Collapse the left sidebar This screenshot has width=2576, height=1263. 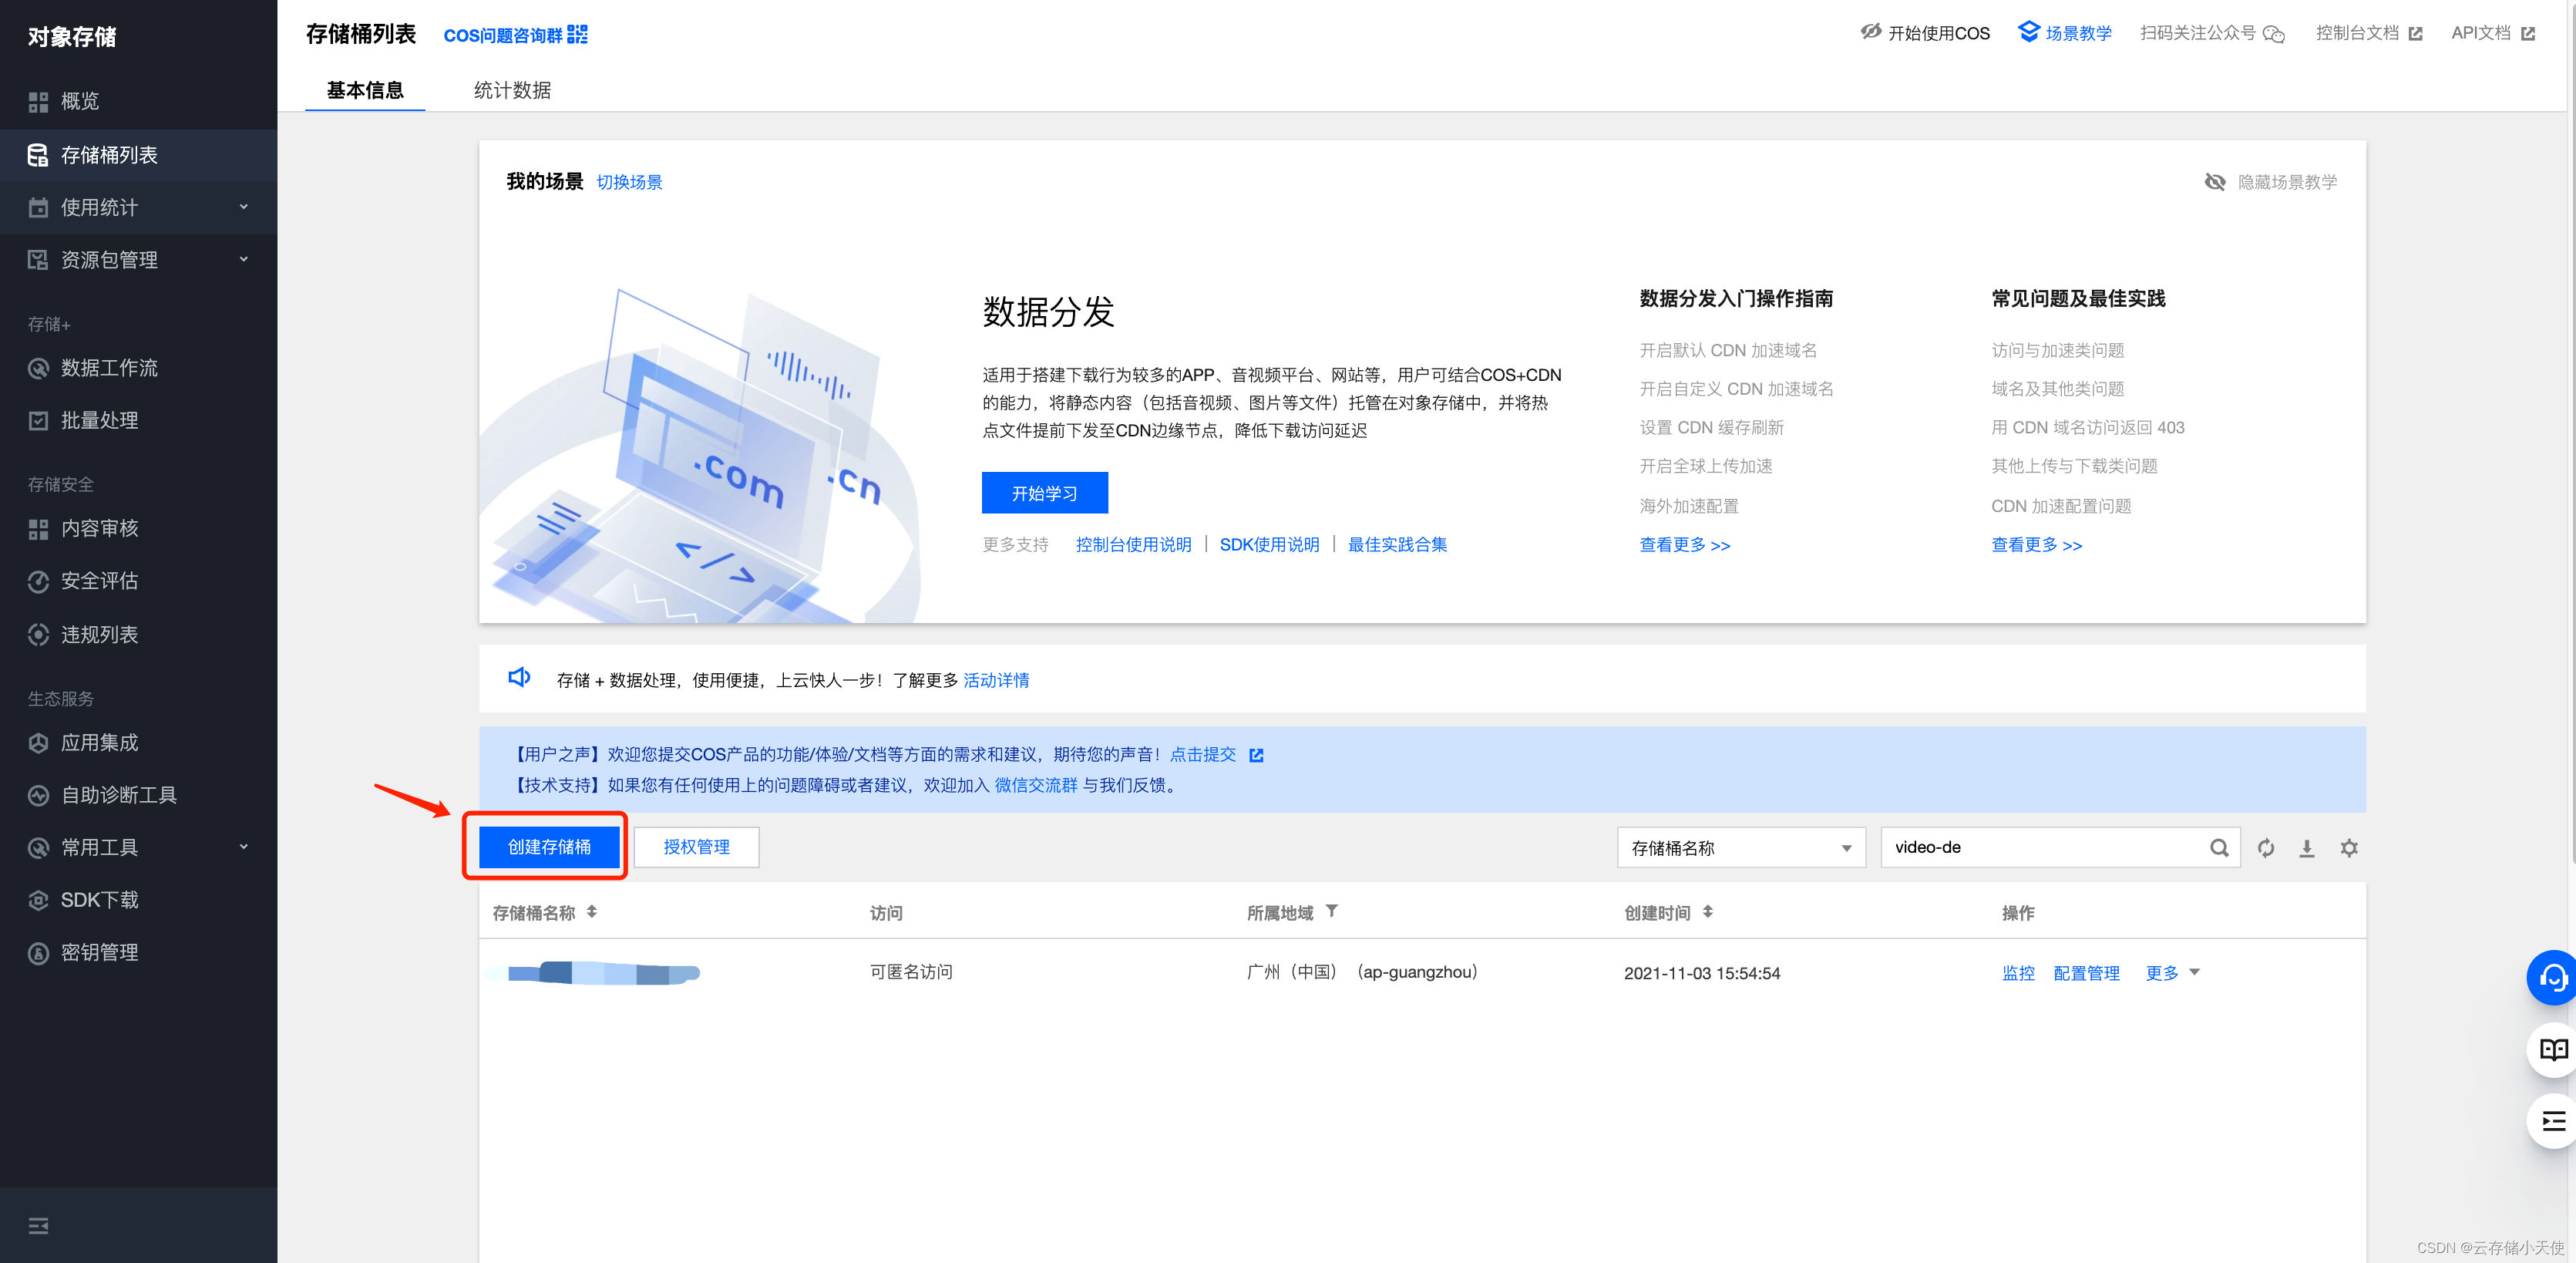(x=38, y=1225)
